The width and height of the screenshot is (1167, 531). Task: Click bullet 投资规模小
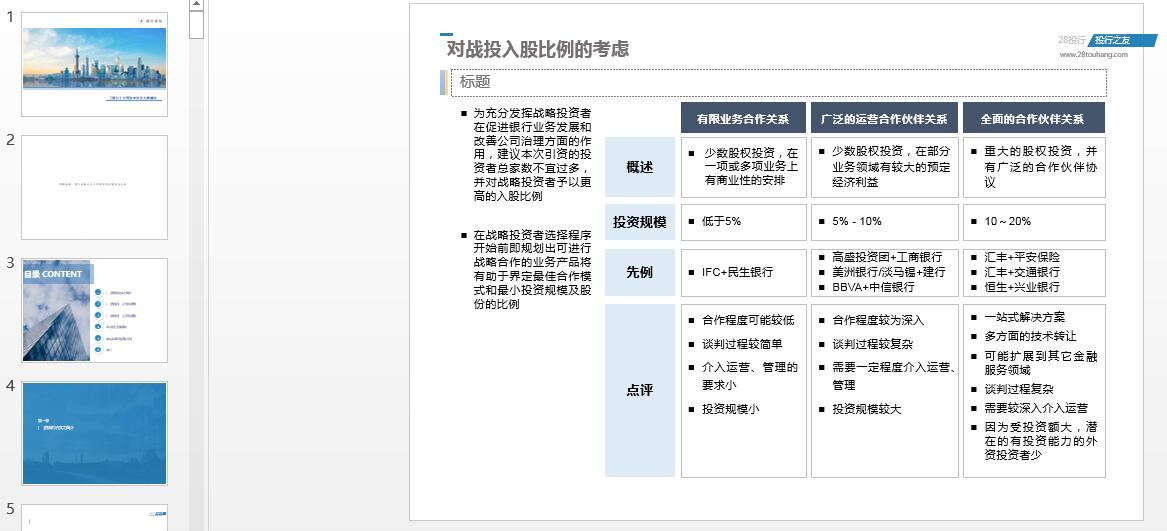730,409
